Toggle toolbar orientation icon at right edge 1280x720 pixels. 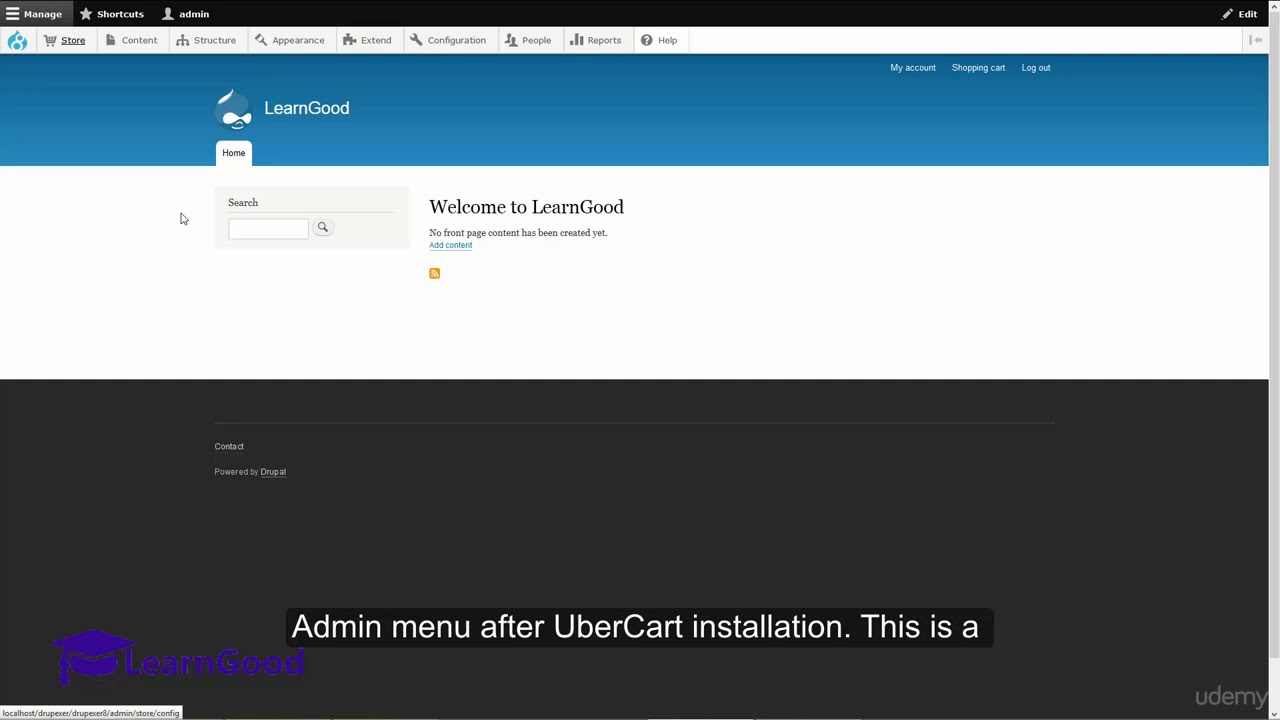tap(1256, 40)
